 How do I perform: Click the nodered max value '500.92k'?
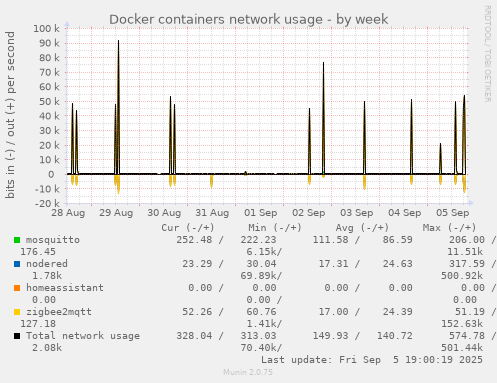click(x=462, y=276)
